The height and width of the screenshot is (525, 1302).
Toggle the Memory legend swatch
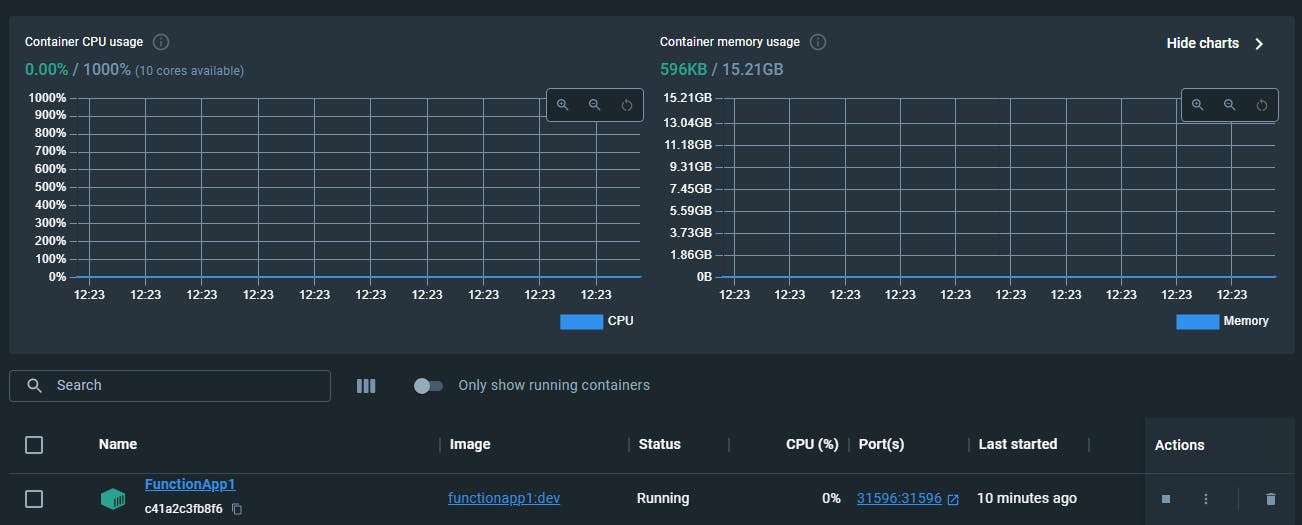pyautogui.click(x=1197, y=322)
